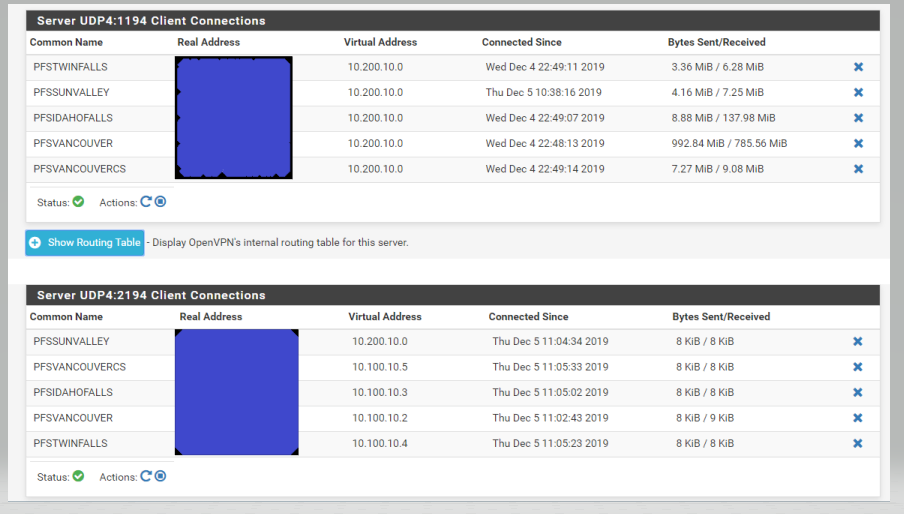Stop the UDP4:2194 OpenVPN server service
Screen dimensions: 904x514
click(x=160, y=477)
